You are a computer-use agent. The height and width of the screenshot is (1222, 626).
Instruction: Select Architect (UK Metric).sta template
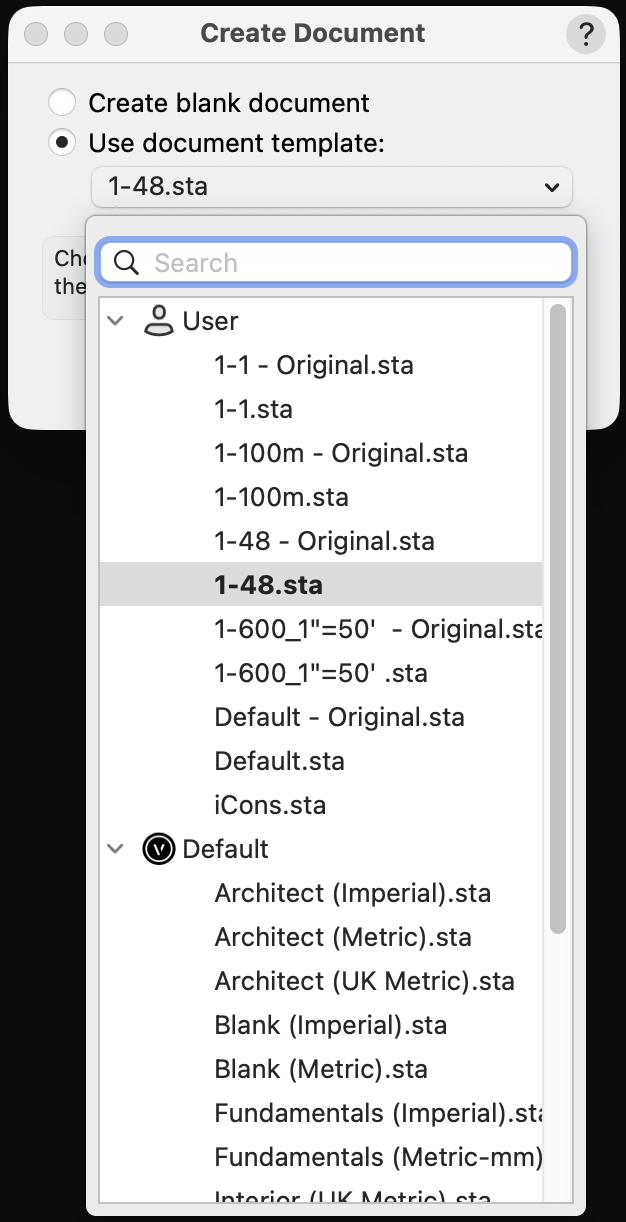[364, 981]
